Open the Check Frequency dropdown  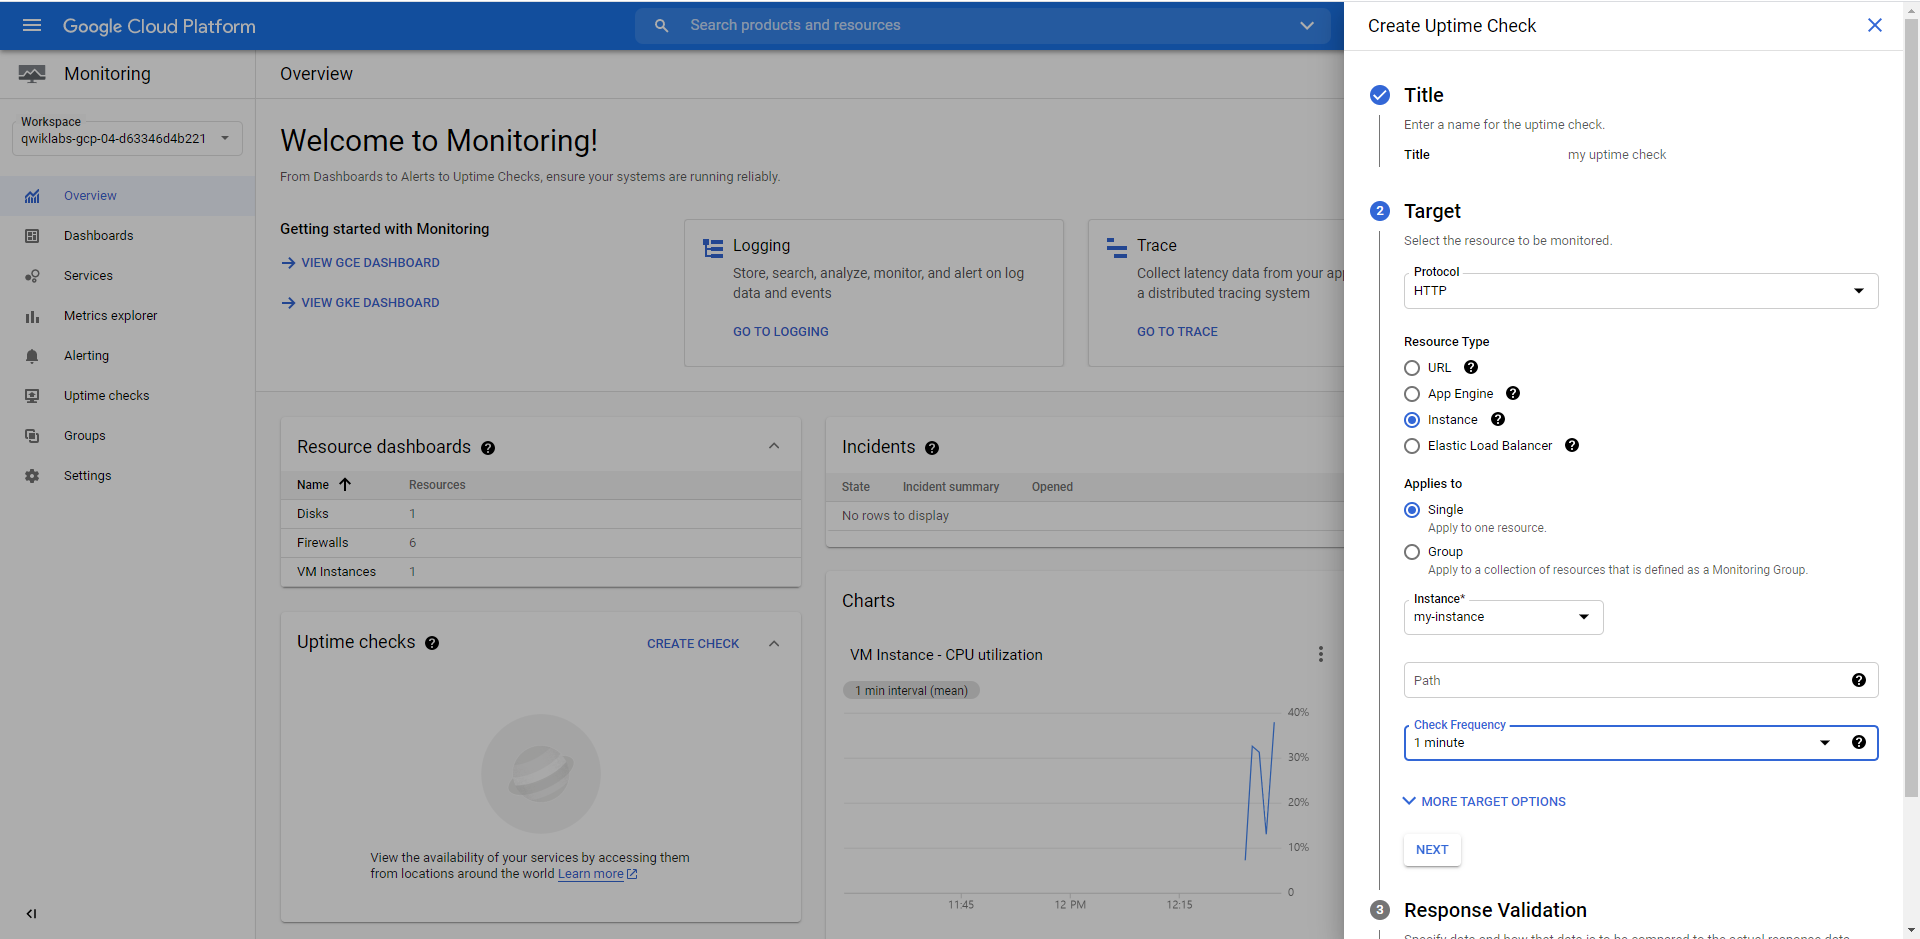(1641, 743)
